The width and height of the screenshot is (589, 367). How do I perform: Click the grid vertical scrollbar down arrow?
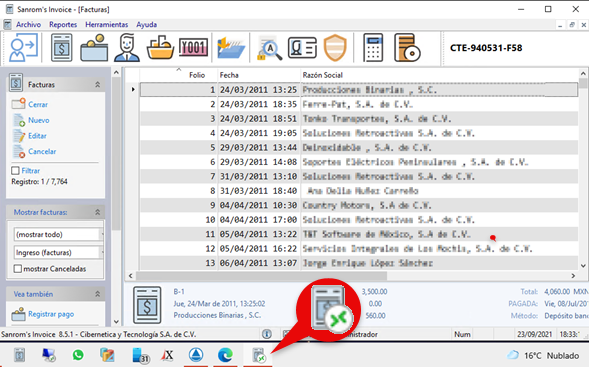[583, 266]
